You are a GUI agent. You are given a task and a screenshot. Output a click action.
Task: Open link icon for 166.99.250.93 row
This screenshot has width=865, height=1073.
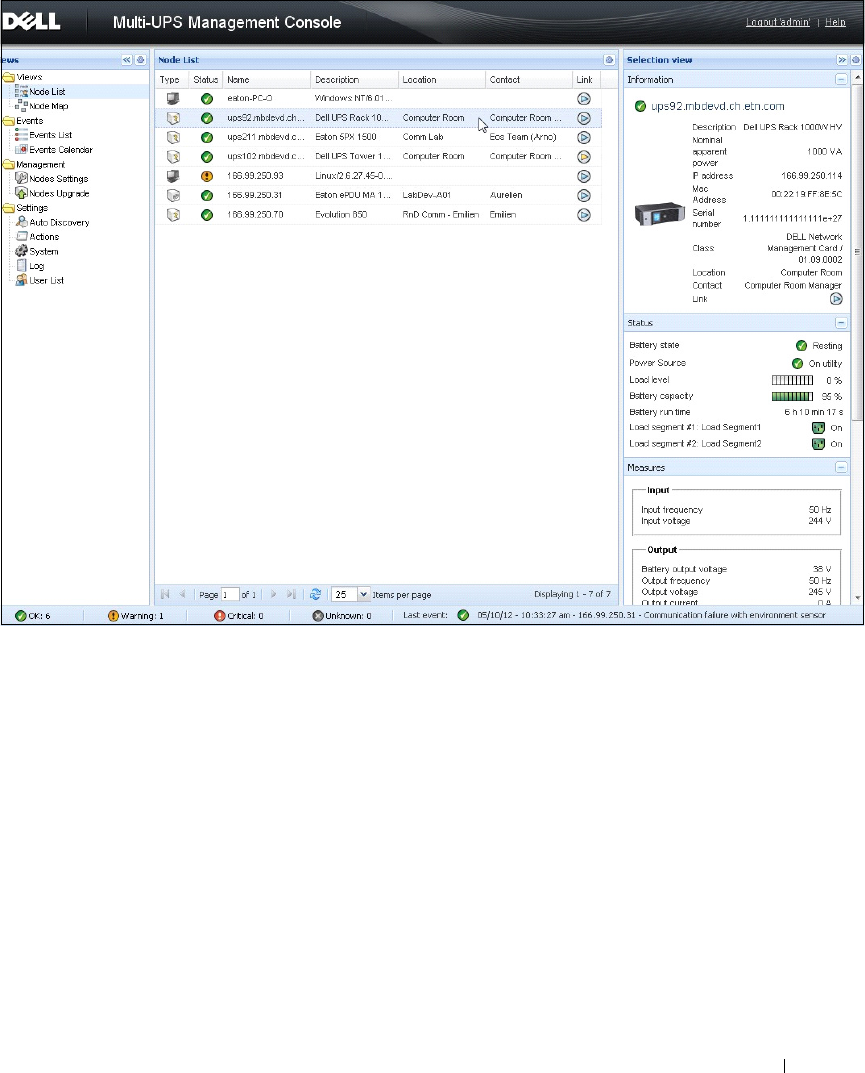[584, 177]
